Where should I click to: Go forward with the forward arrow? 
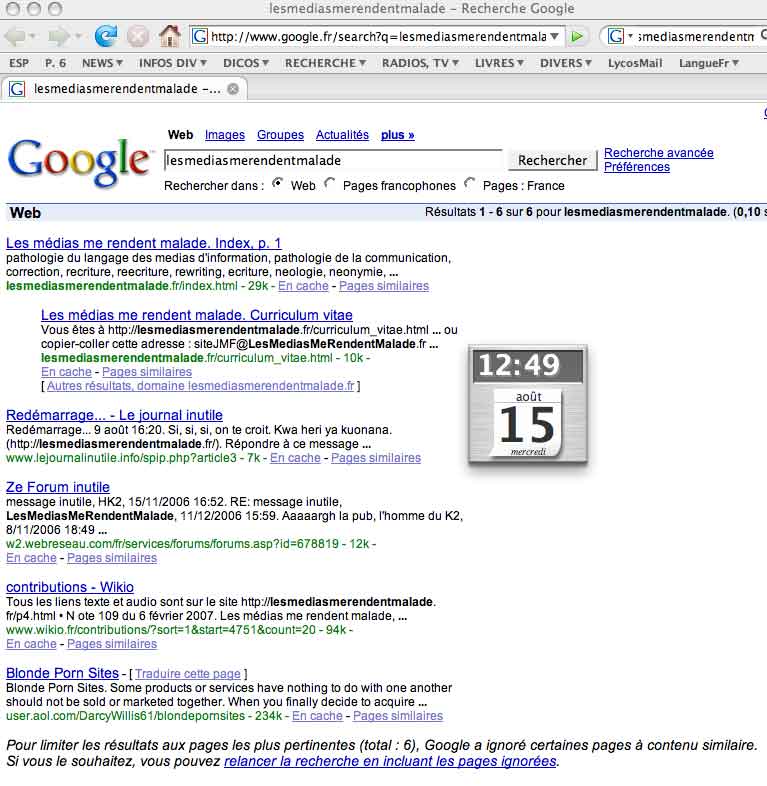click(59, 36)
